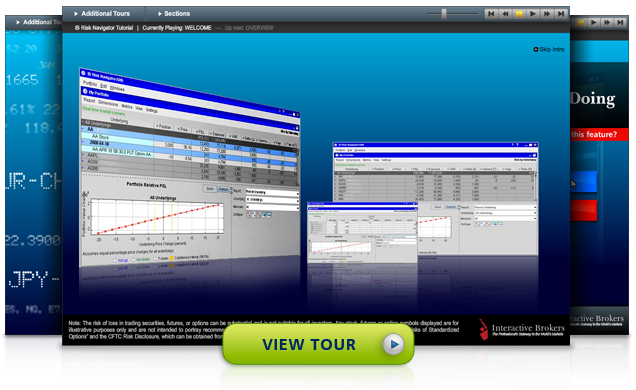Open the Edit menu in the tilted Risk Navigator
Screen dimensions: 636x390
click(103, 86)
